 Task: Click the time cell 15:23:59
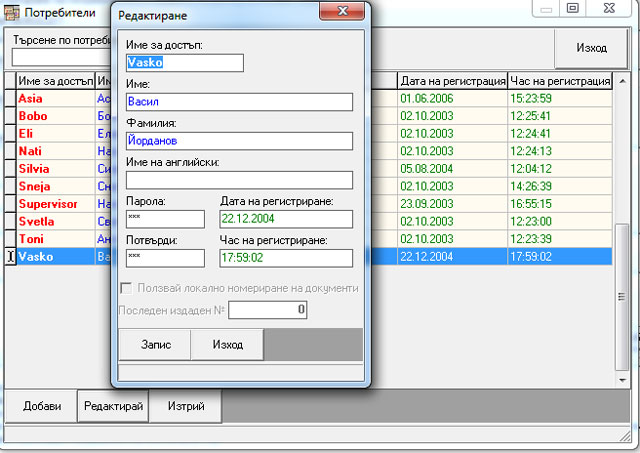[x=560, y=98]
